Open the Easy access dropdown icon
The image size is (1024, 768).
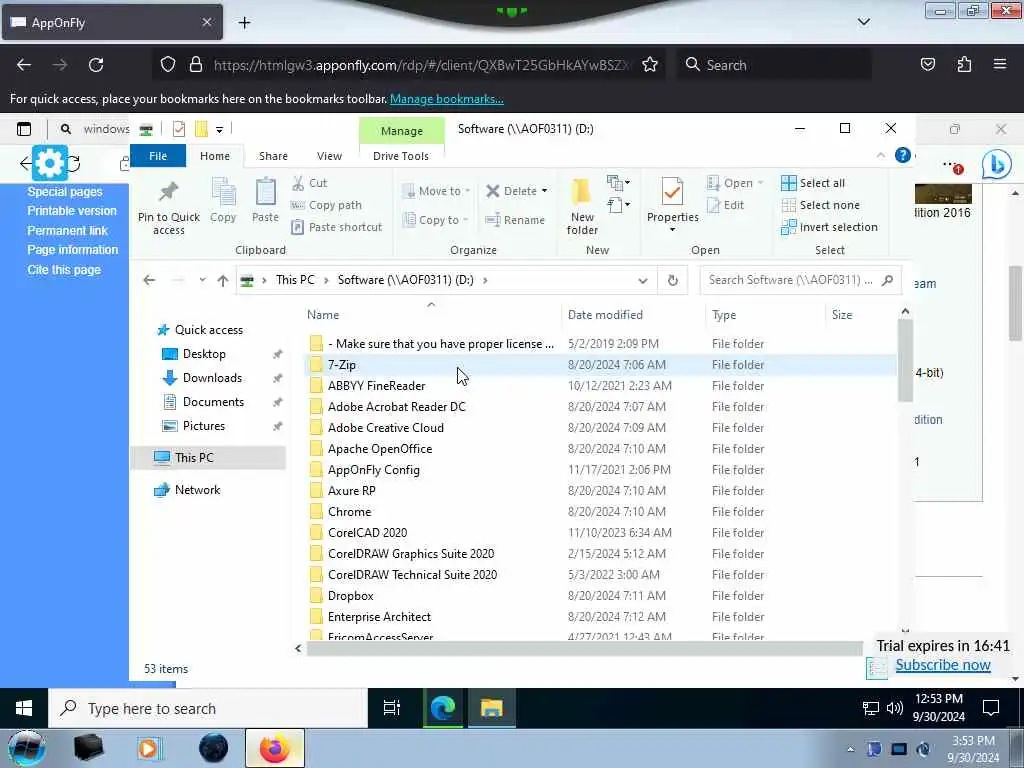coord(618,206)
